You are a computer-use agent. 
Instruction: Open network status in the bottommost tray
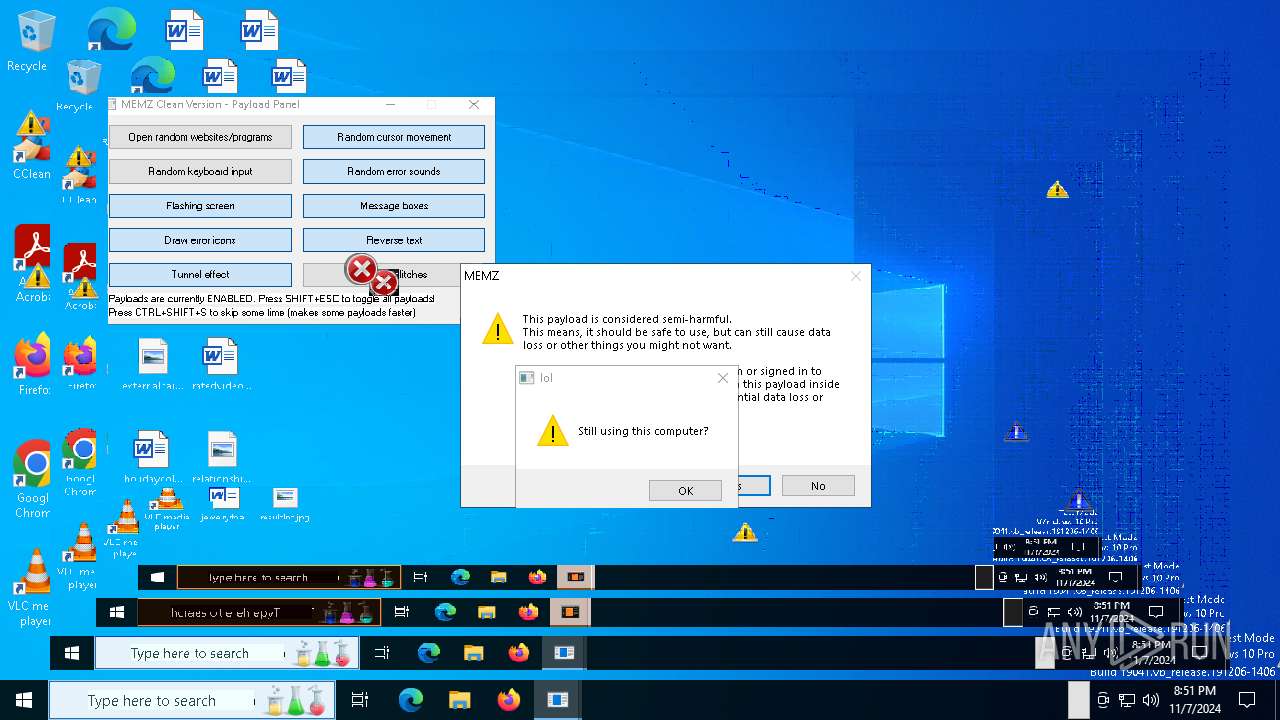pyautogui.click(x=1127, y=700)
